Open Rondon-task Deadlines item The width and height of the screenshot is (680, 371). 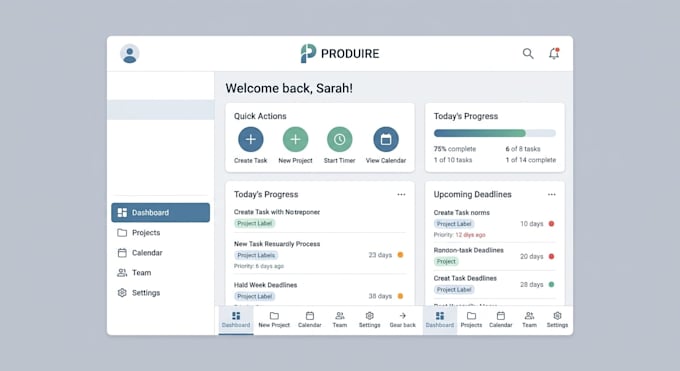[468, 250]
